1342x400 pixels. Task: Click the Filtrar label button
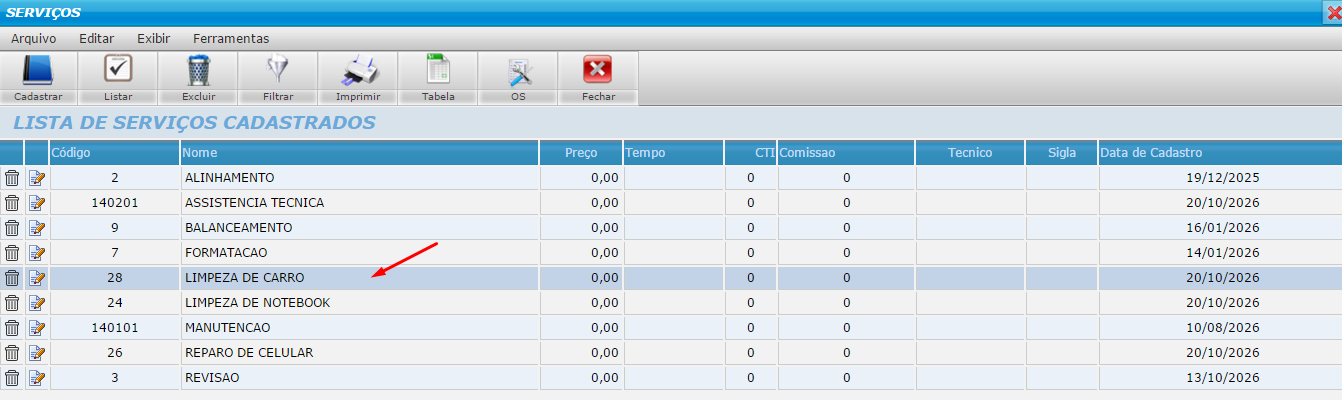(278, 97)
